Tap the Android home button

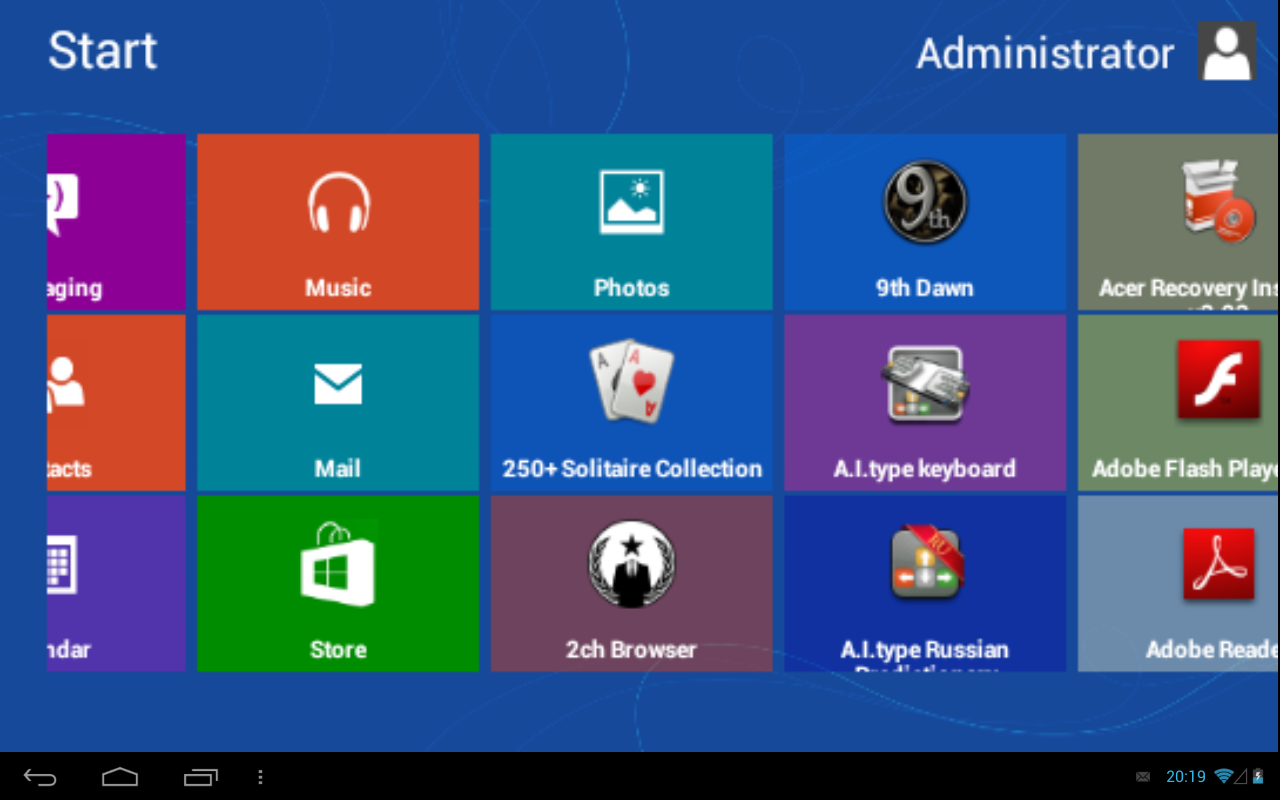point(120,777)
